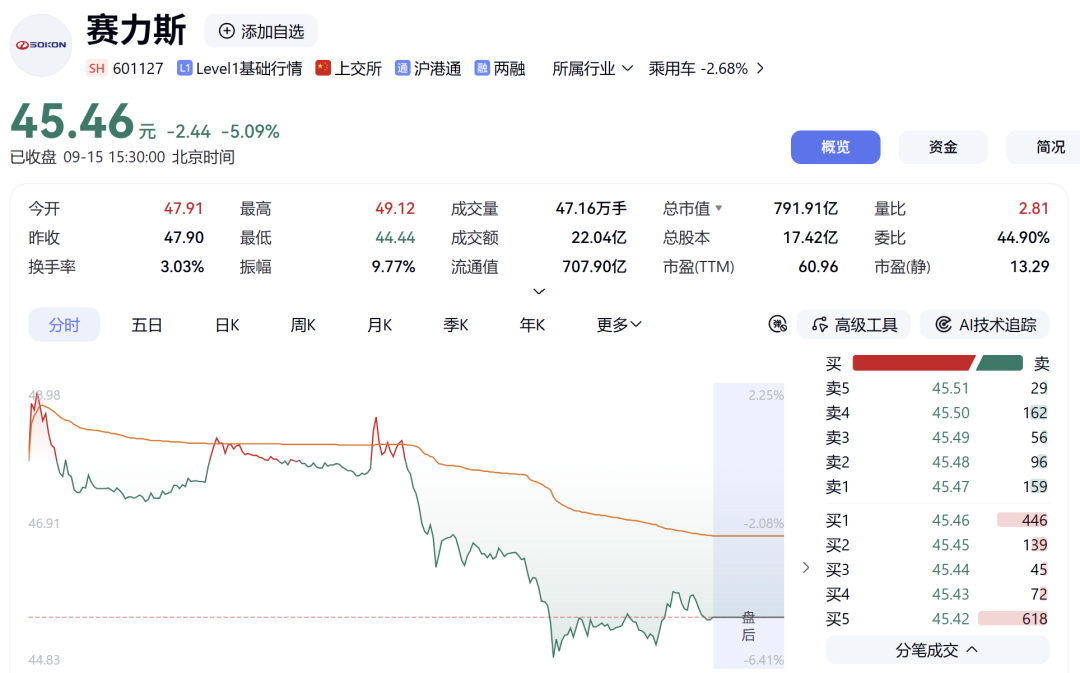Click the 盘后 after-hours chart zone
The height and width of the screenshot is (673, 1080).
pyautogui.click(x=748, y=525)
